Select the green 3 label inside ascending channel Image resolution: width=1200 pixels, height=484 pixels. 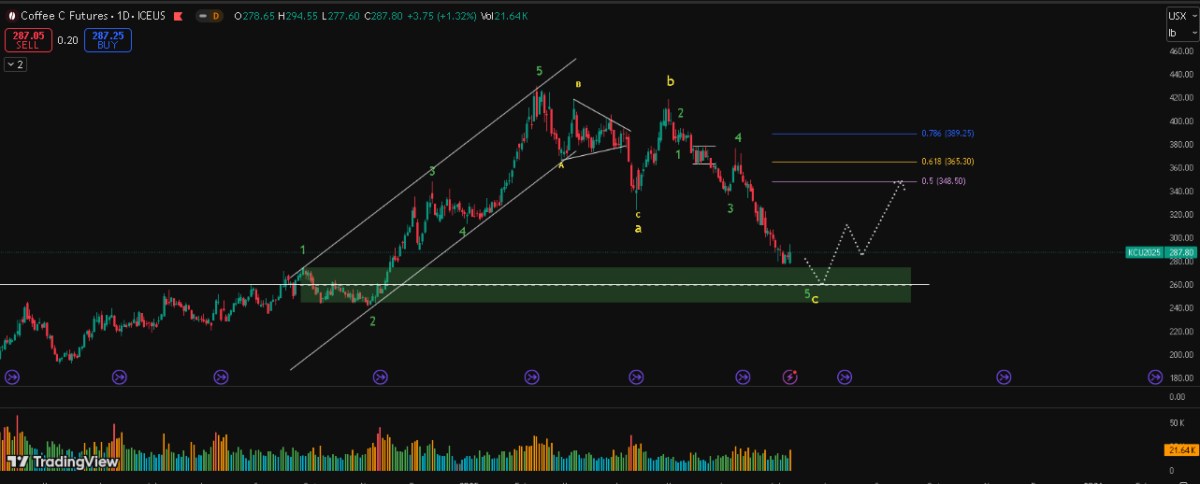[432, 172]
